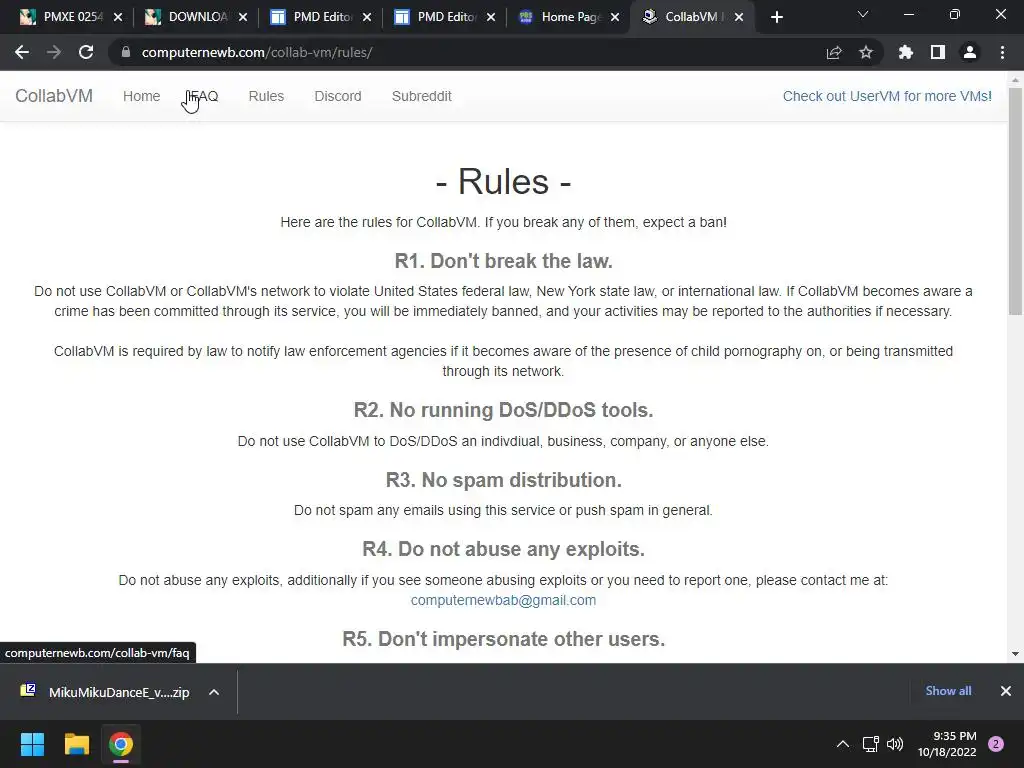Close the Home Page tab

[615, 17]
